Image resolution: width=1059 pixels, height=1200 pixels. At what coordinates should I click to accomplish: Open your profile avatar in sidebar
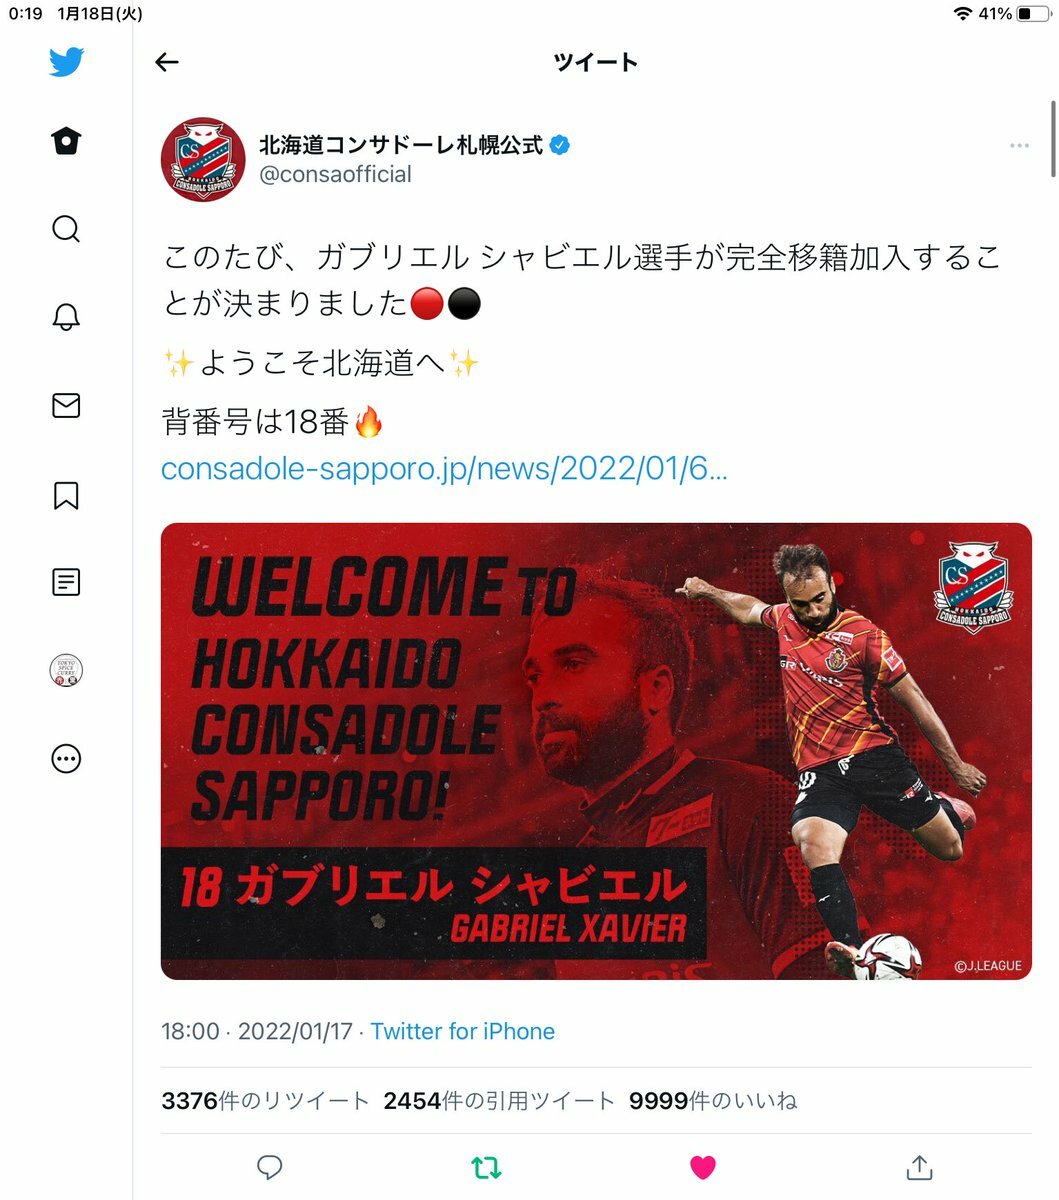[x=66, y=670]
